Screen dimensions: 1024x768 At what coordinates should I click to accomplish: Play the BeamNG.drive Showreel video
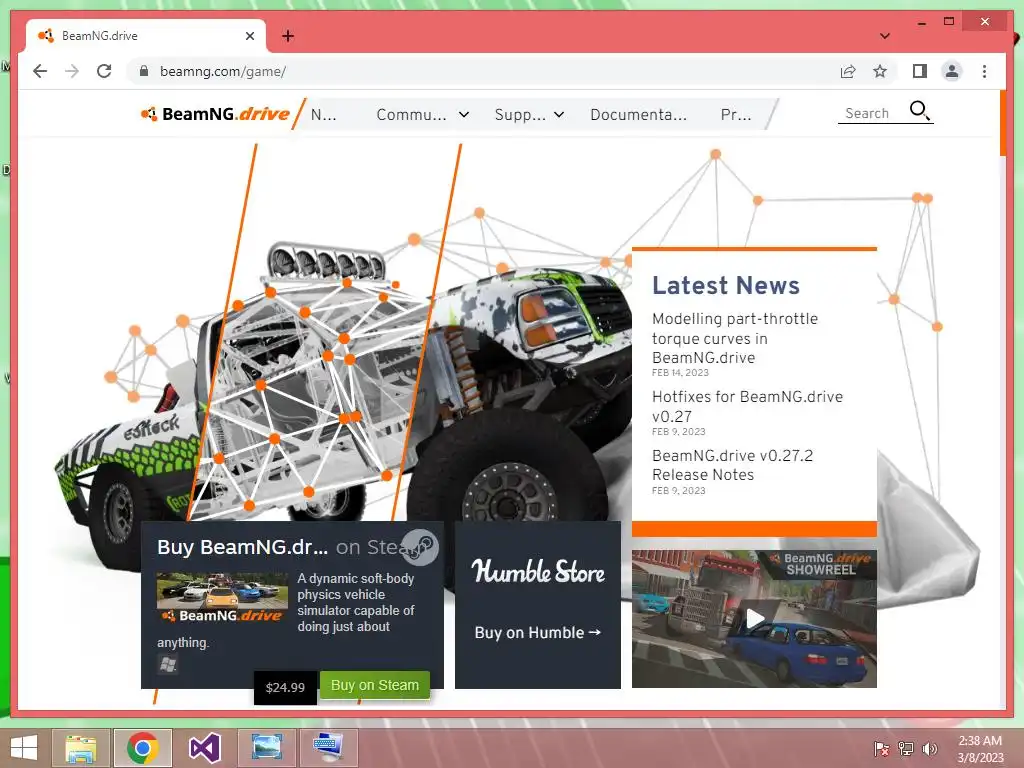754,618
